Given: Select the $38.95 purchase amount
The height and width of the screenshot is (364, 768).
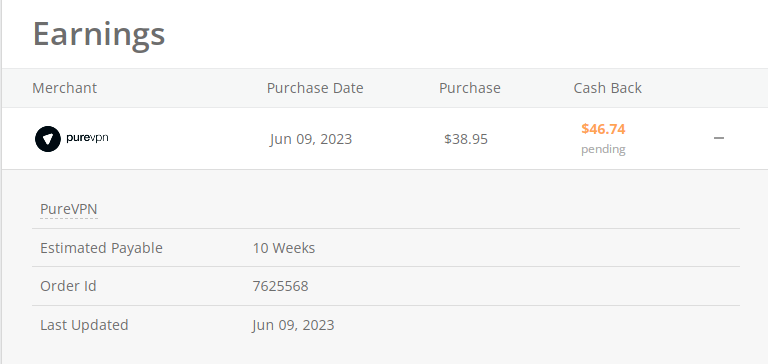Looking at the screenshot, I should (x=466, y=139).
